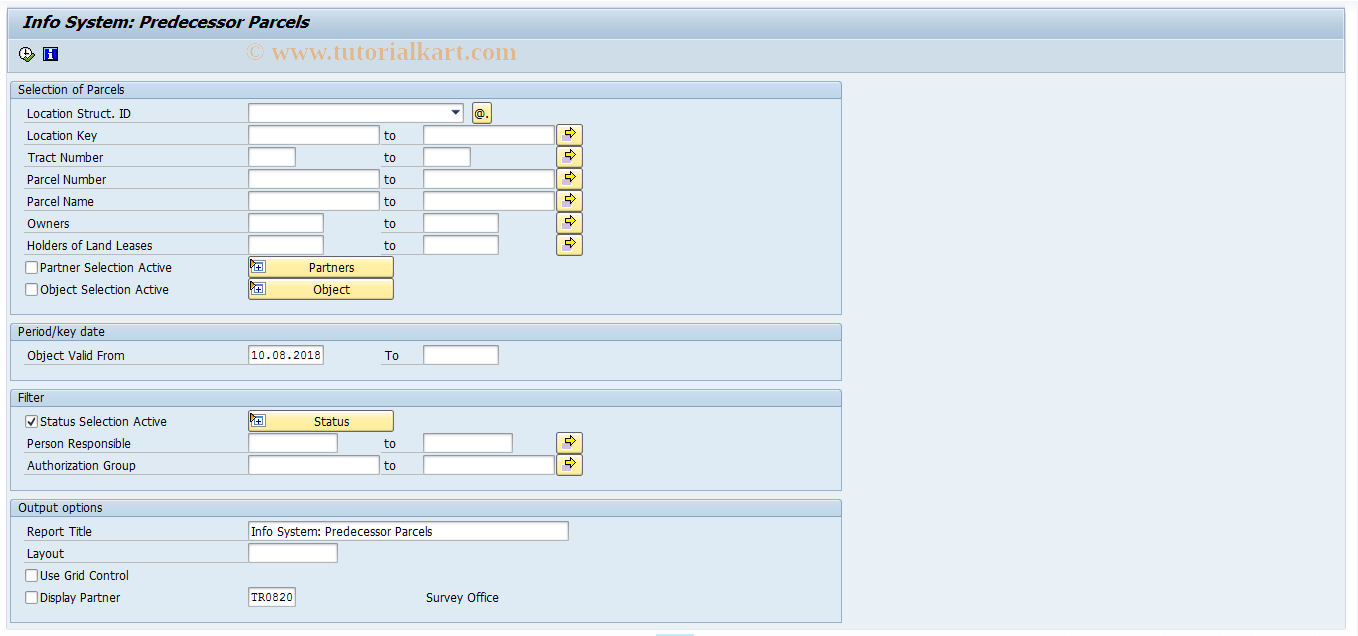
Task: Open multiple selection for Holders of Land Leases
Action: (x=569, y=245)
